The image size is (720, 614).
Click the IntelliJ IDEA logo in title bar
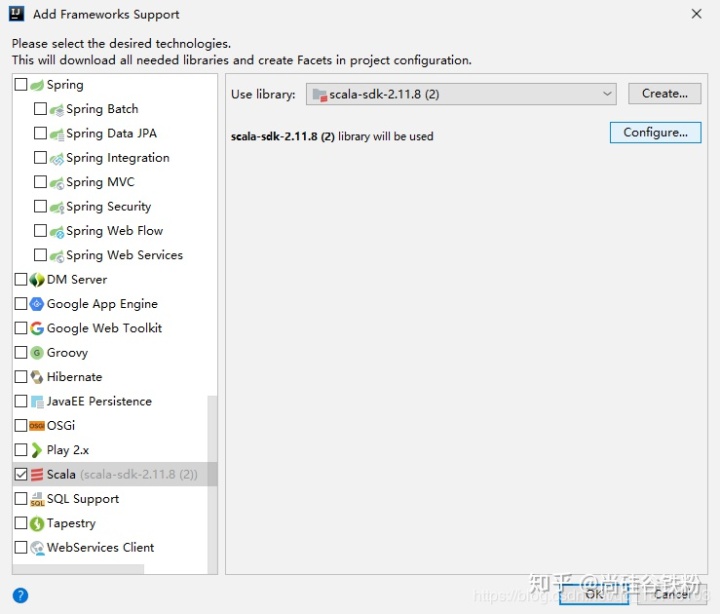pyautogui.click(x=17, y=13)
